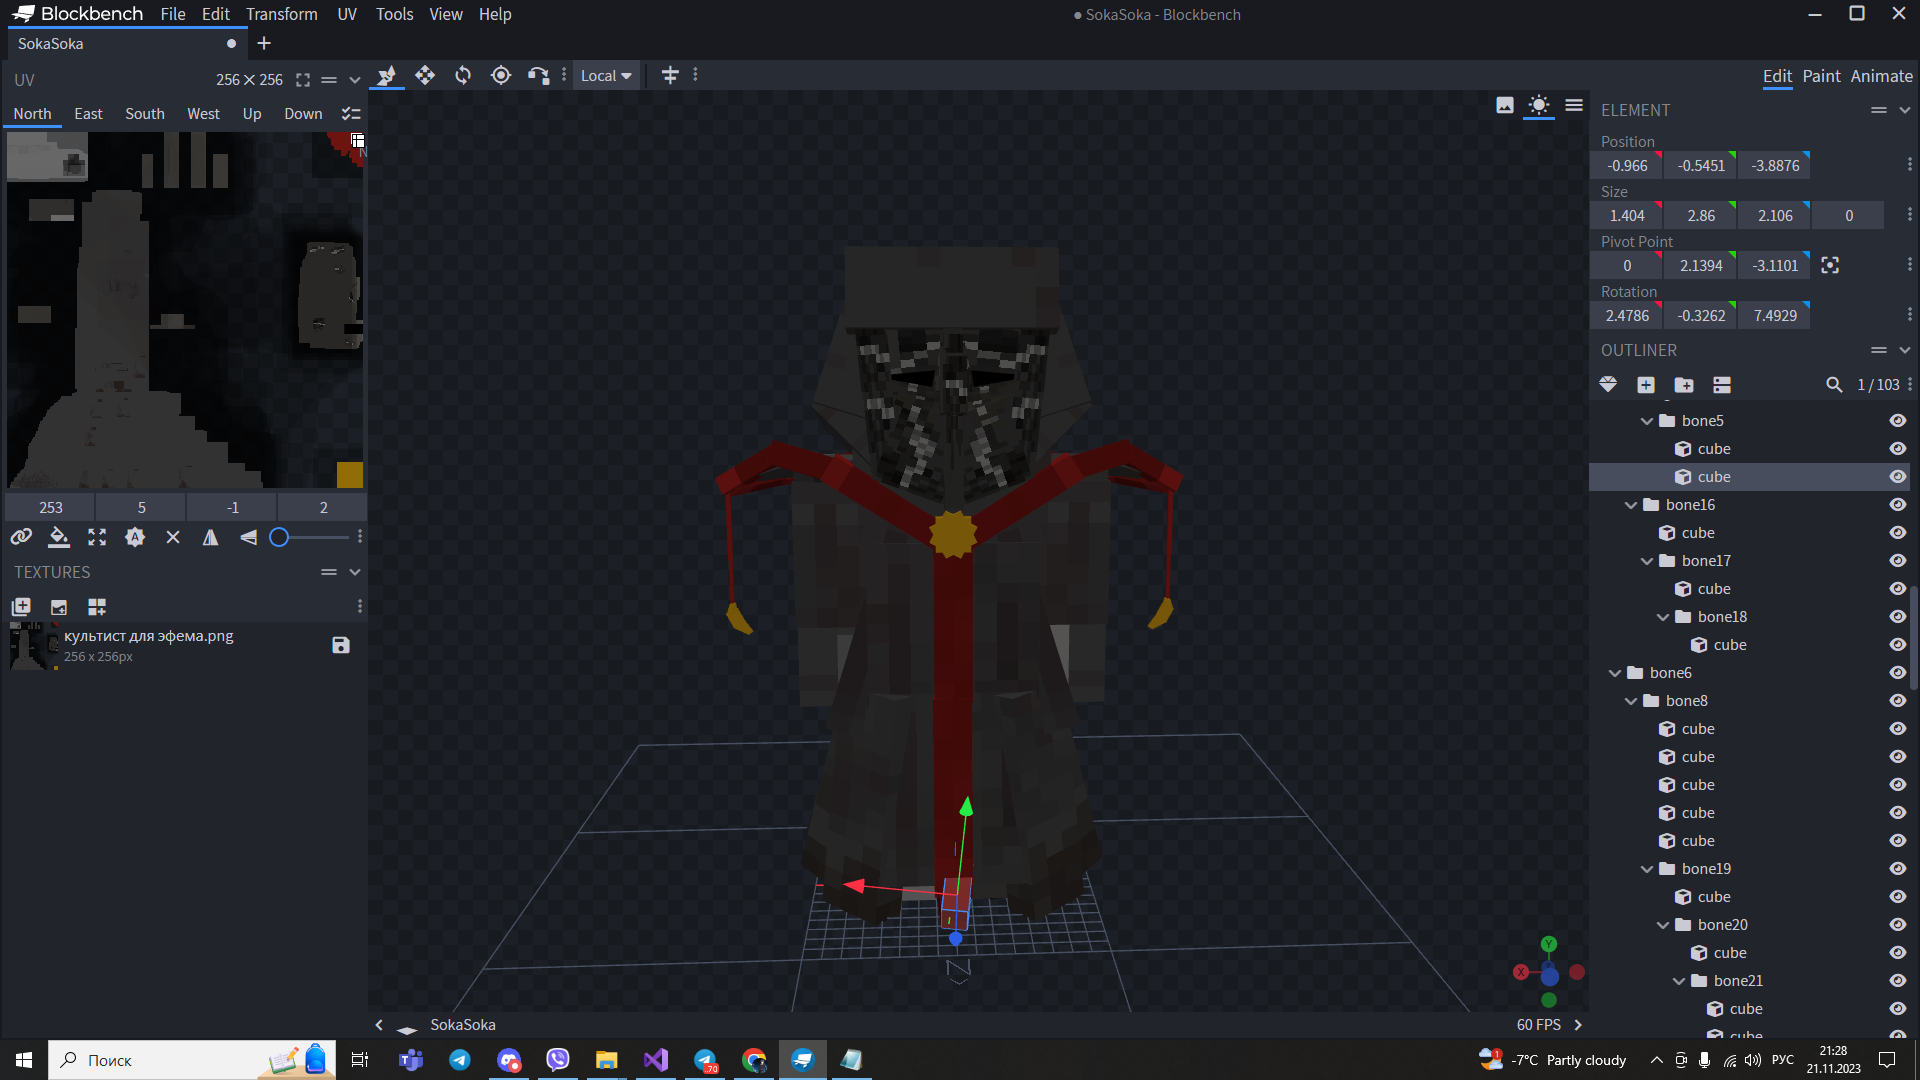
Task: Toggle visibility of bone18
Action: (1897, 617)
